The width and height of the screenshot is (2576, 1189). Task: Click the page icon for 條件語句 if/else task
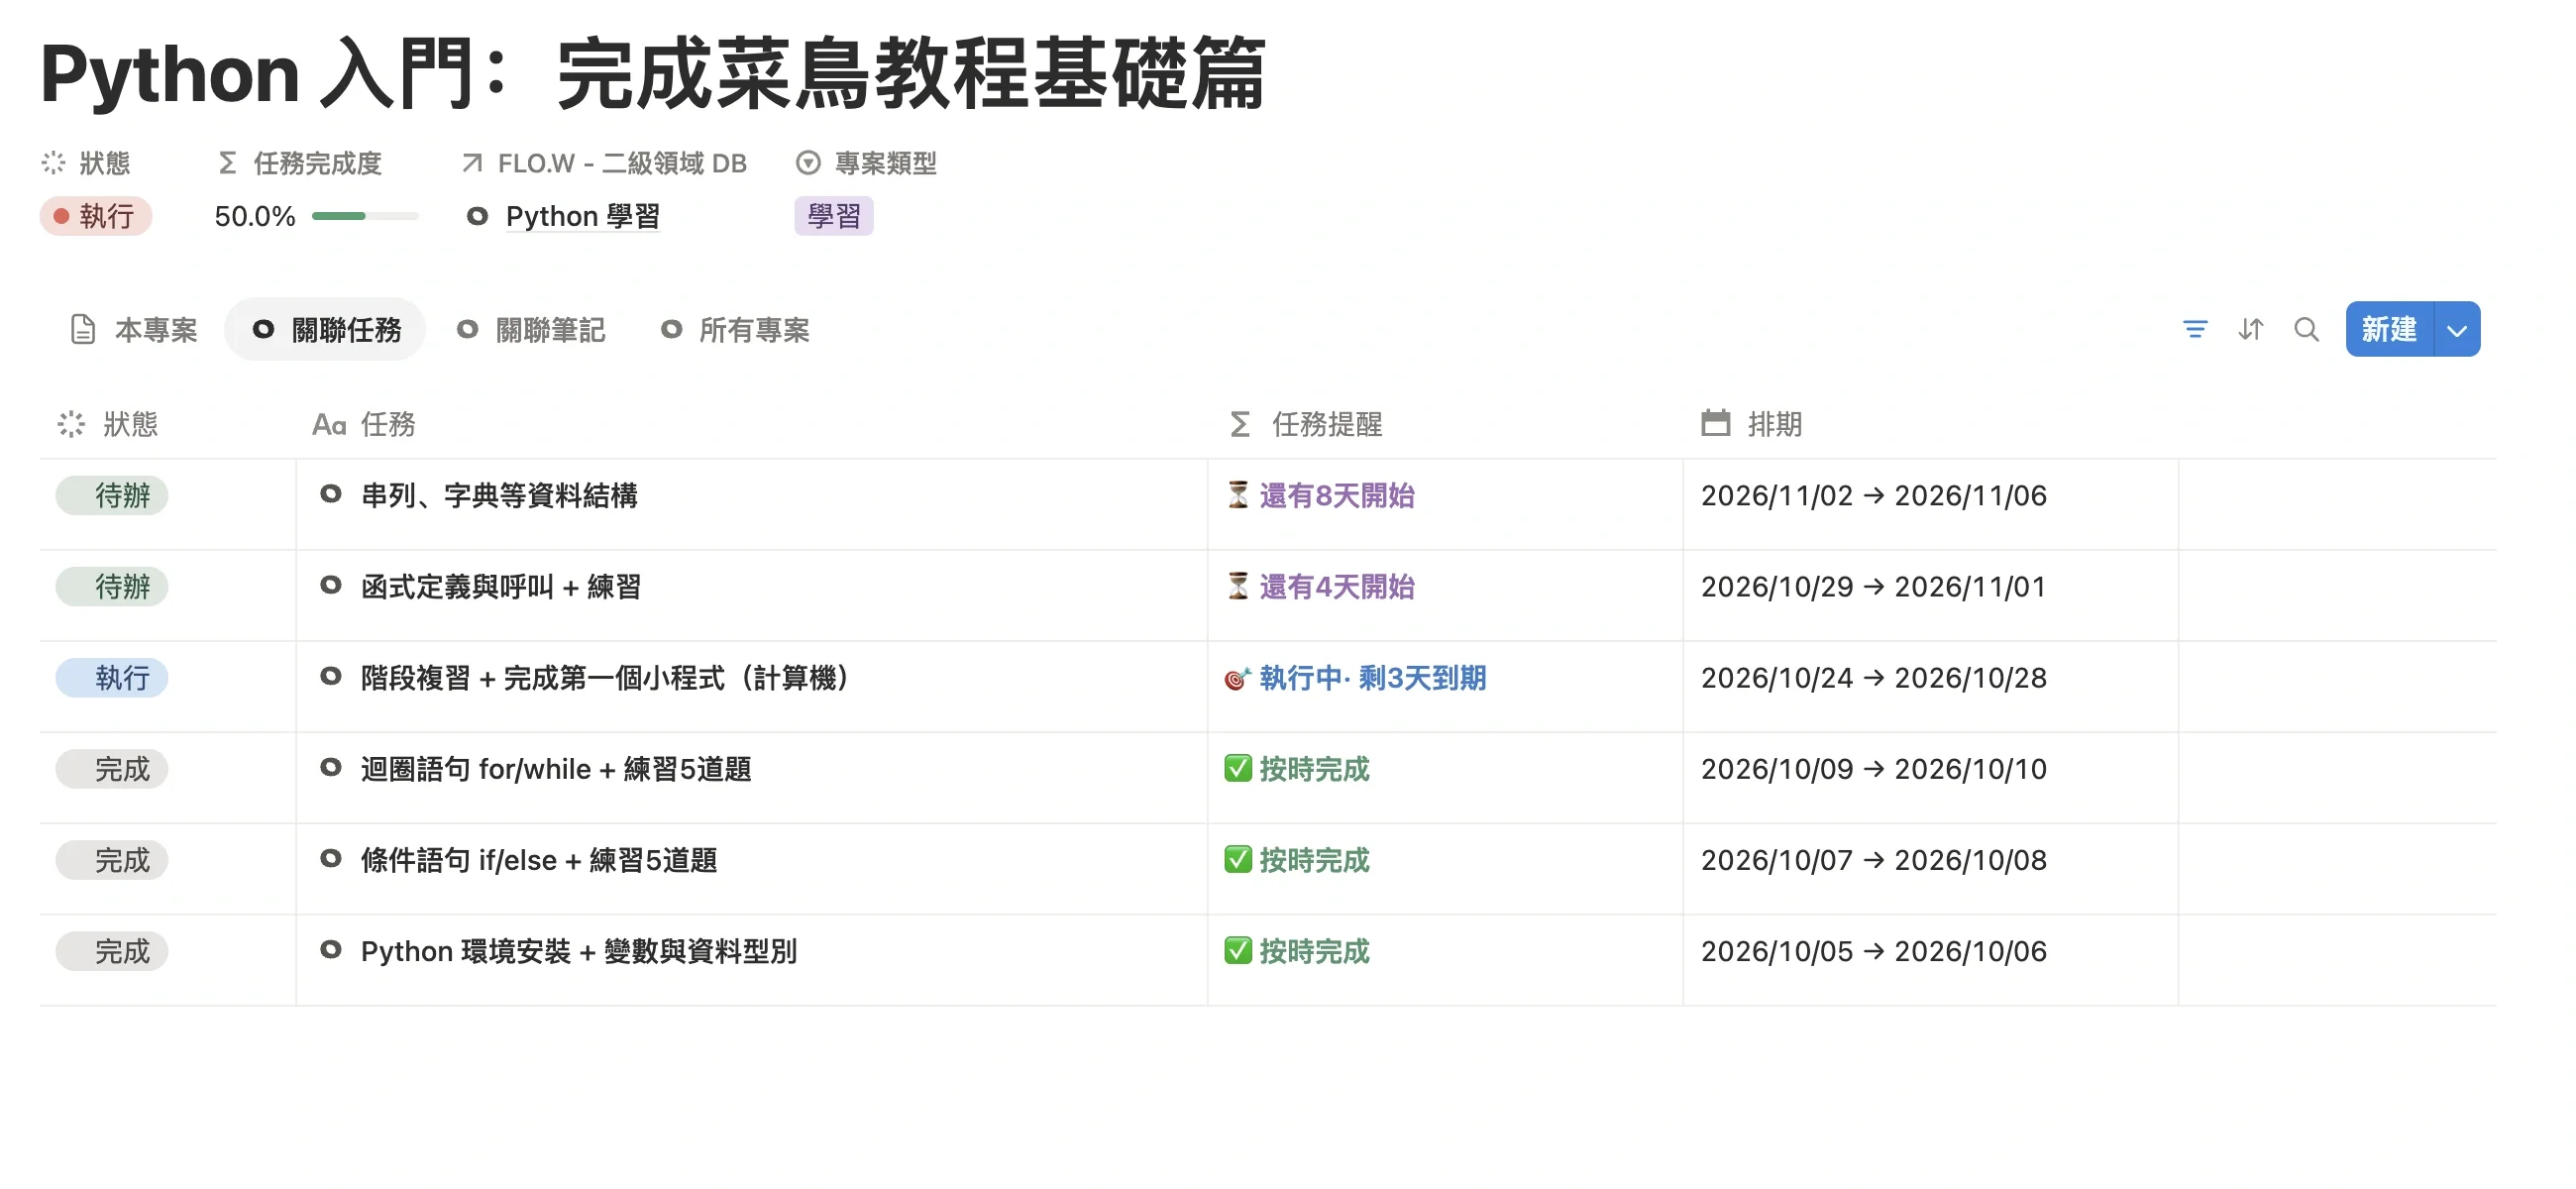coord(331,858)
